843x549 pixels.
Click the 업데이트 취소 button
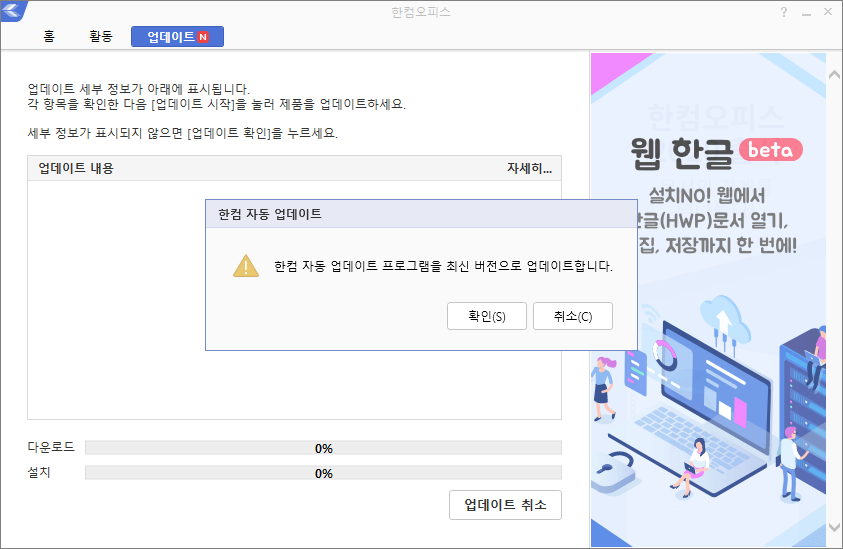pyautogui.click(x=505, y=505)
